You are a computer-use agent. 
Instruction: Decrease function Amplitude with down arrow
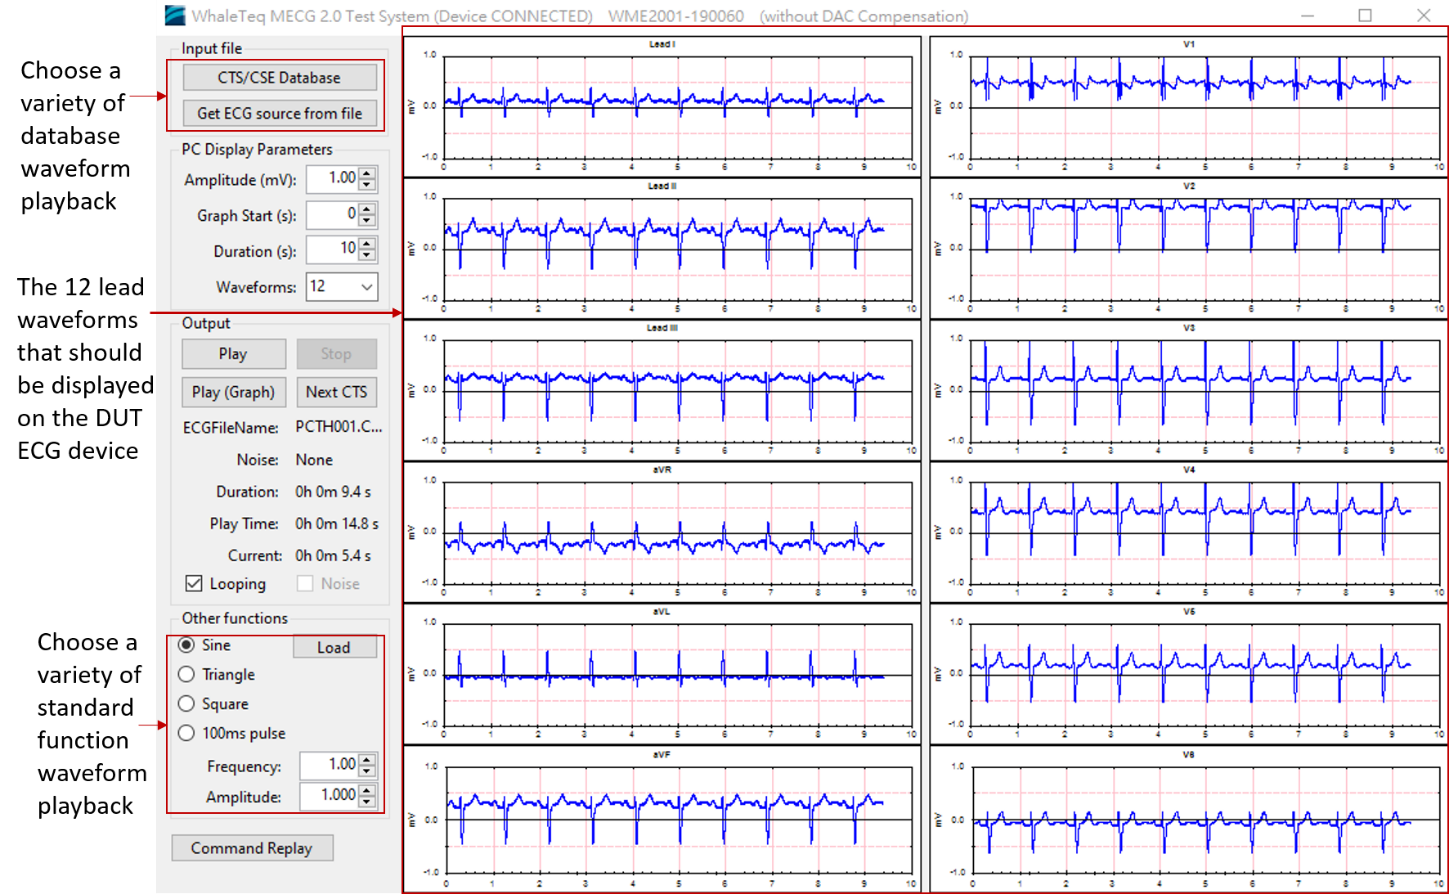click(x=368, y=801)
